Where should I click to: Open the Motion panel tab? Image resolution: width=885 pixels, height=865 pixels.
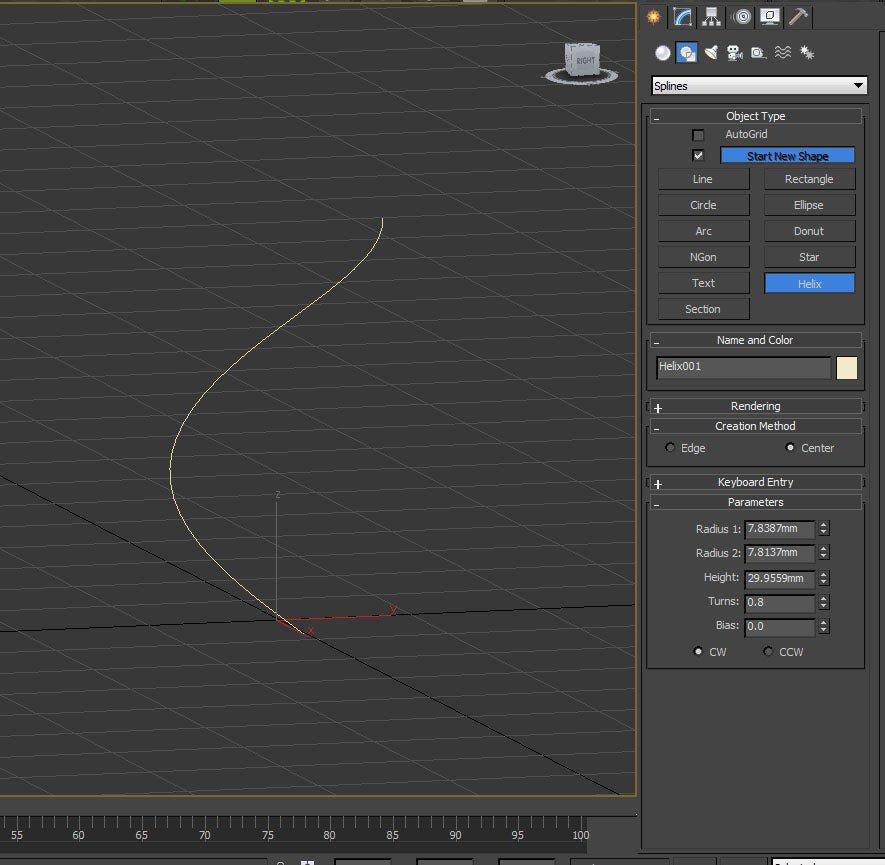pyautogui.click(x=741, y=16)
